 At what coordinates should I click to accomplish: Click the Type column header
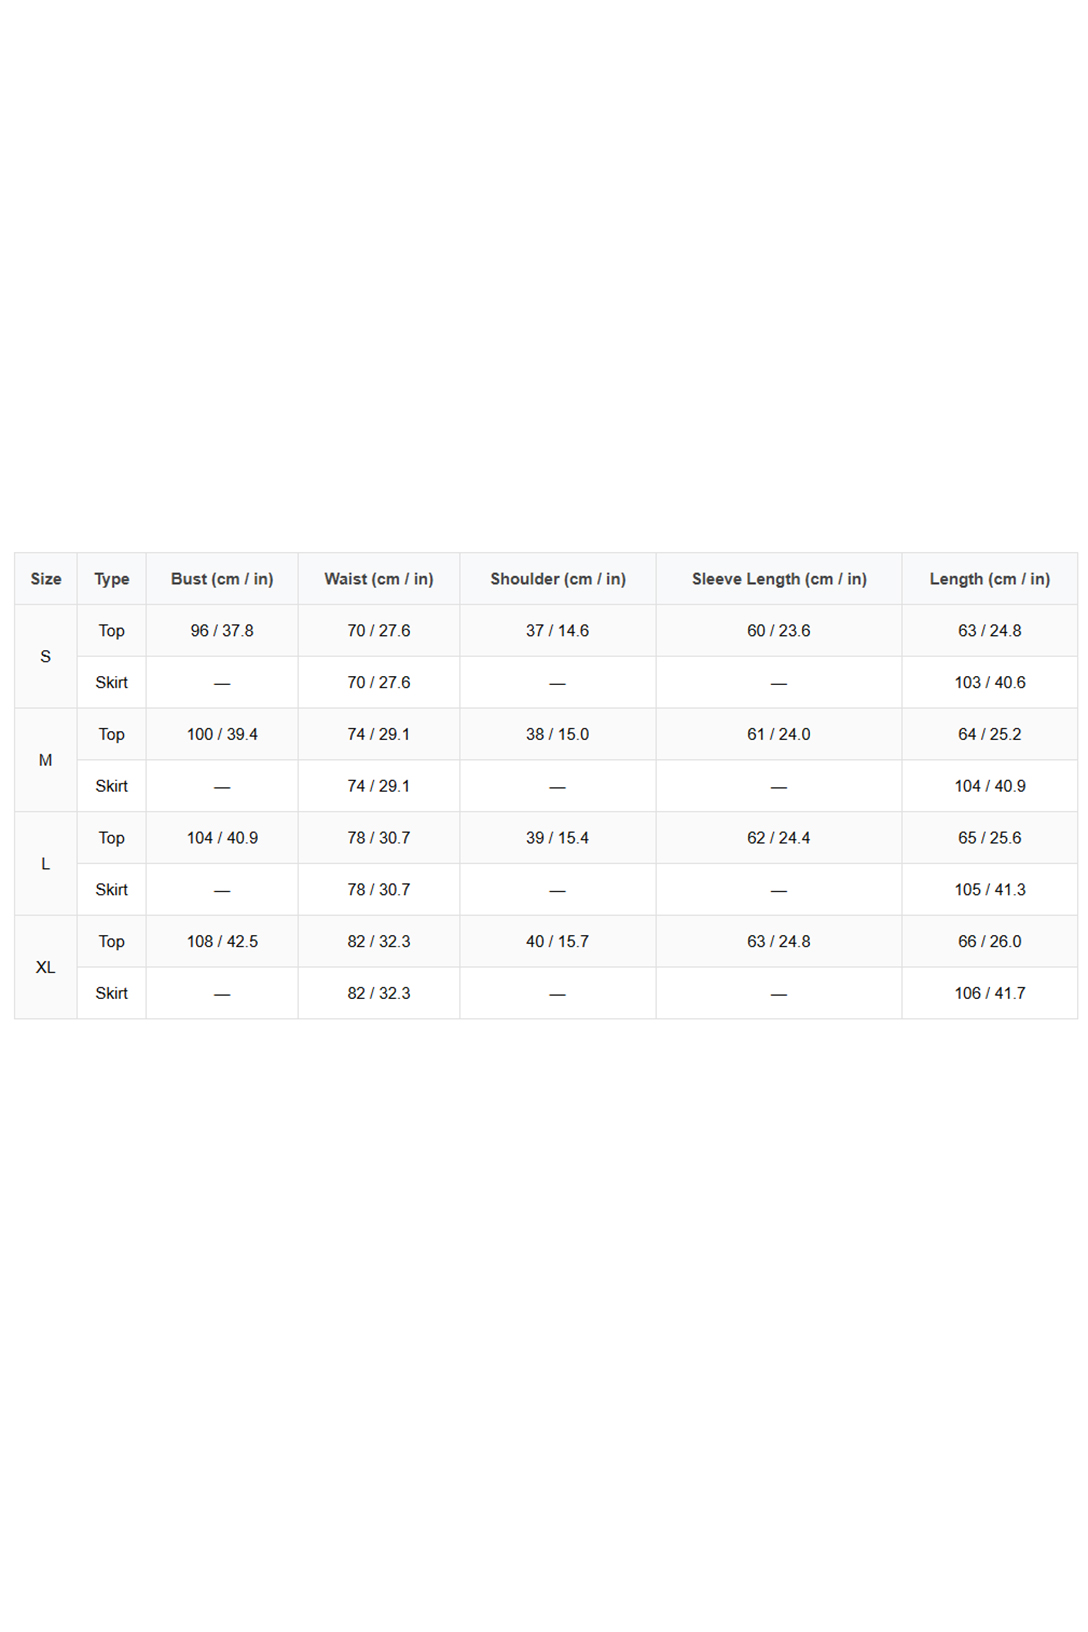click(x=112, y=579)
